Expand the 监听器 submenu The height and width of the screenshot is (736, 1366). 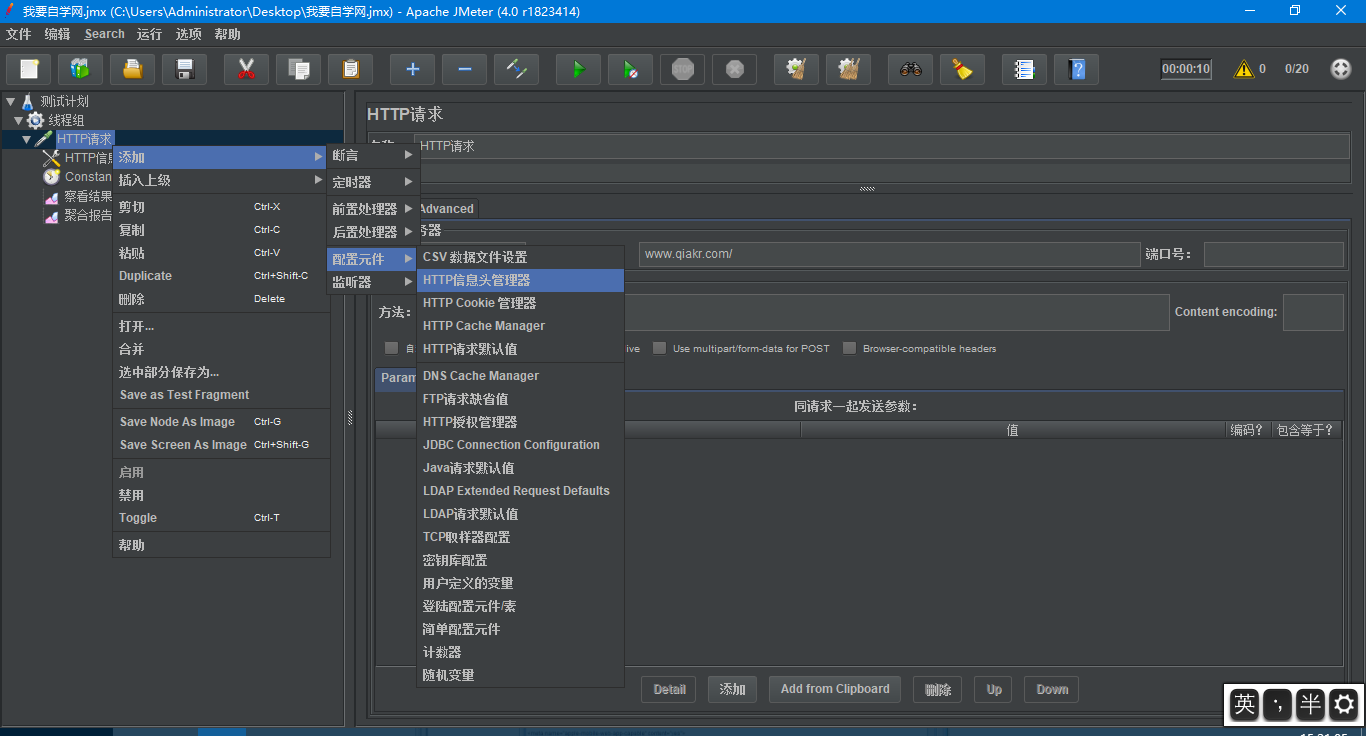point(373,282)
